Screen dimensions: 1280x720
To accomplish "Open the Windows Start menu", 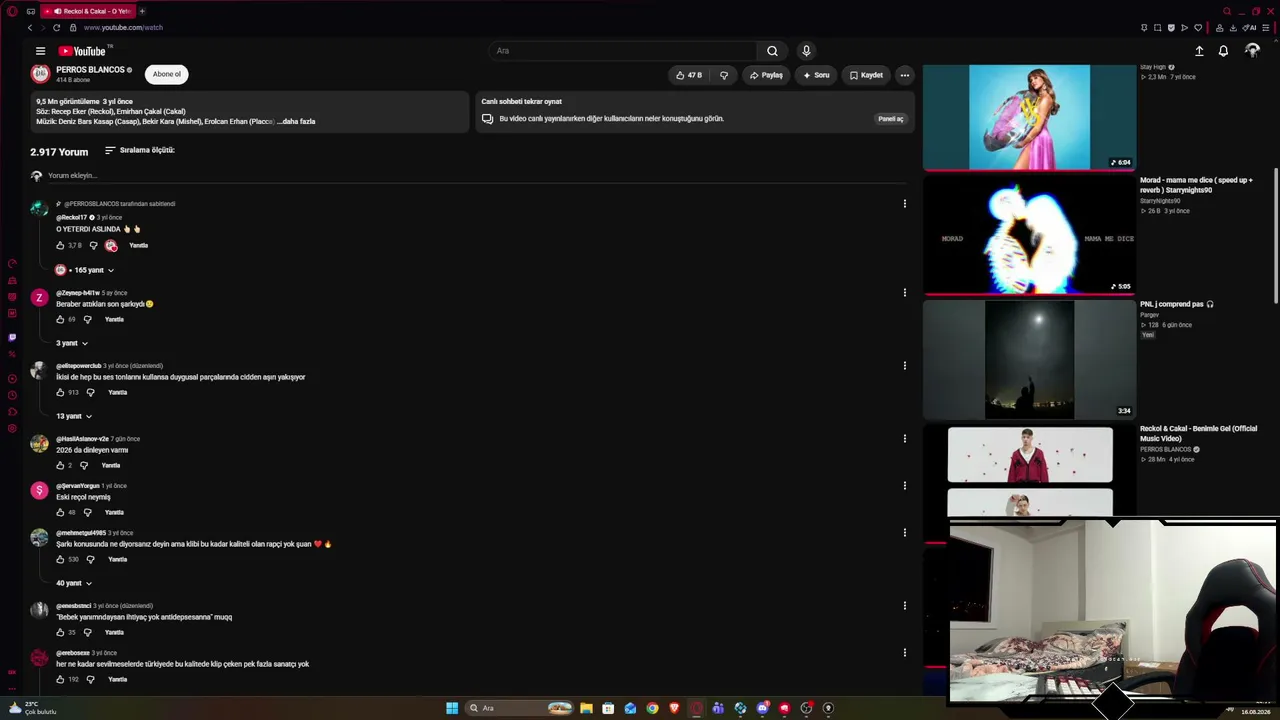I will click(x=452, y=708).
